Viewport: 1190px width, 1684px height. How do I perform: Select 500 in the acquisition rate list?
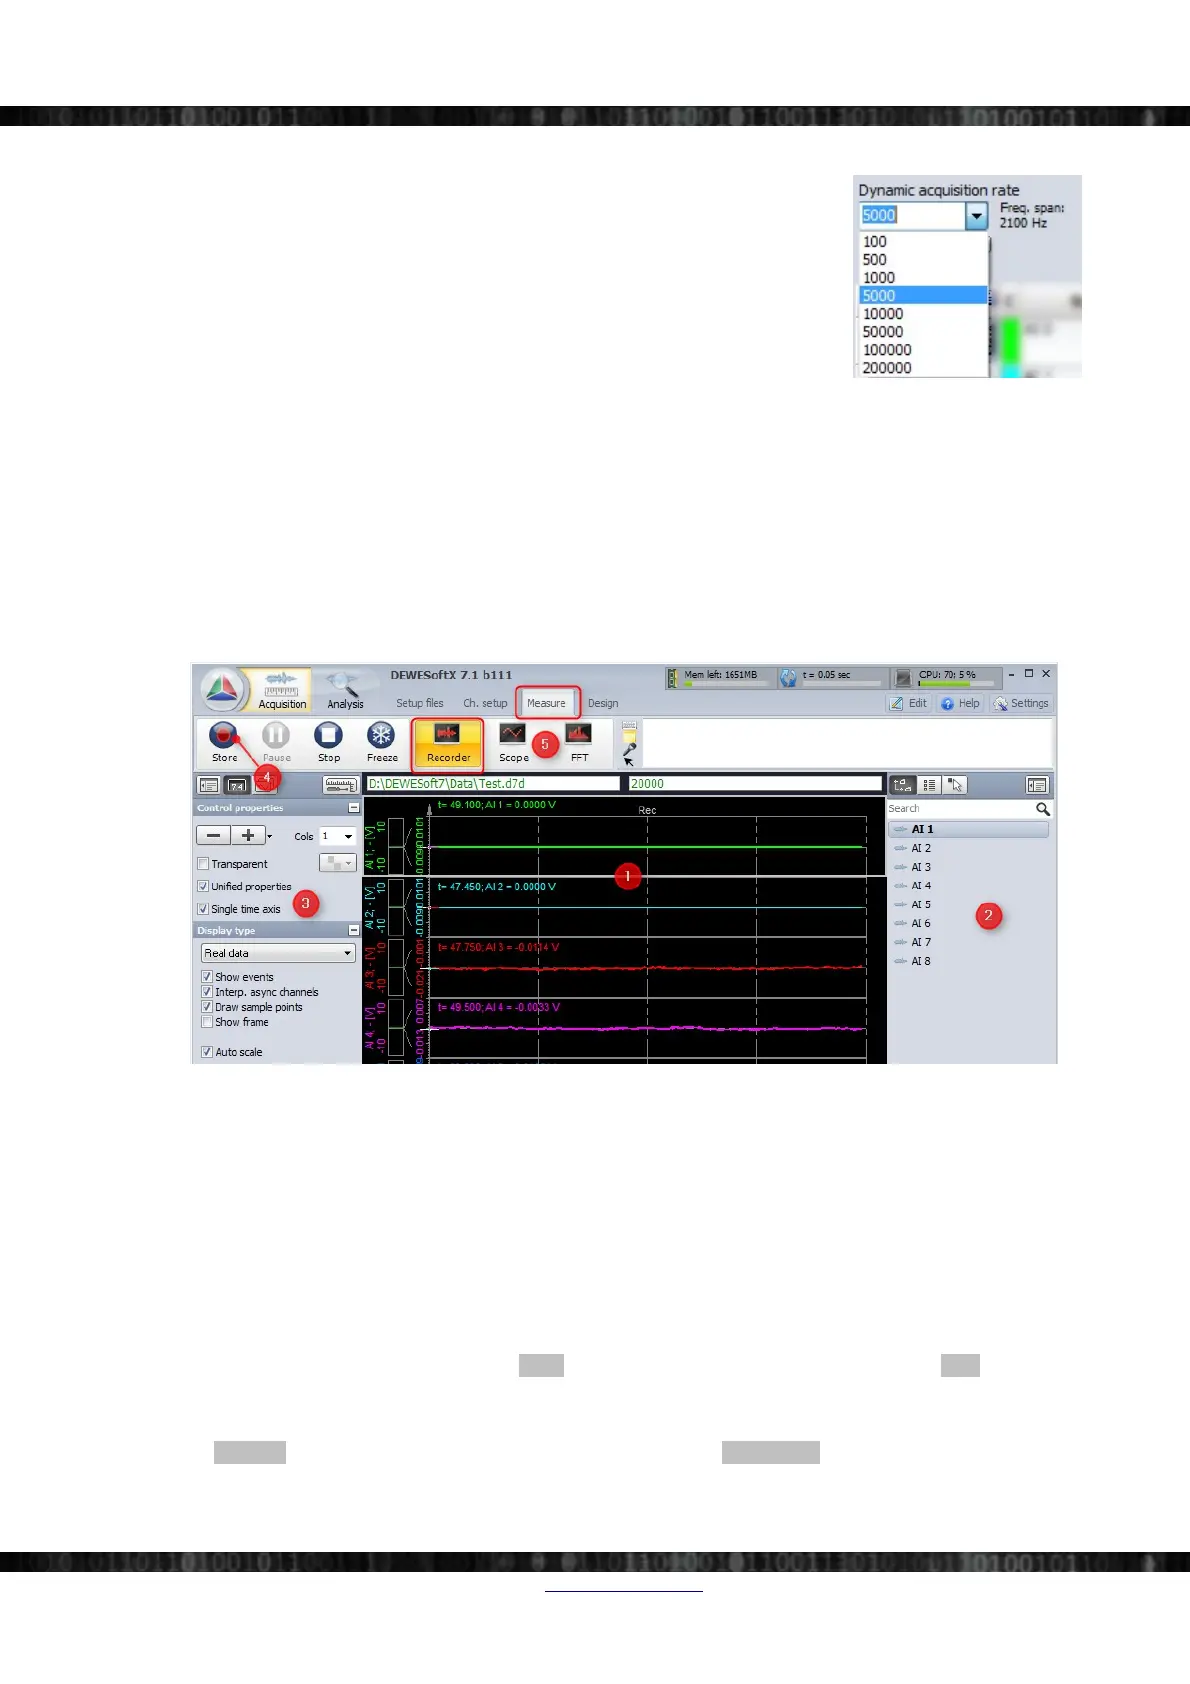point(923,260)
